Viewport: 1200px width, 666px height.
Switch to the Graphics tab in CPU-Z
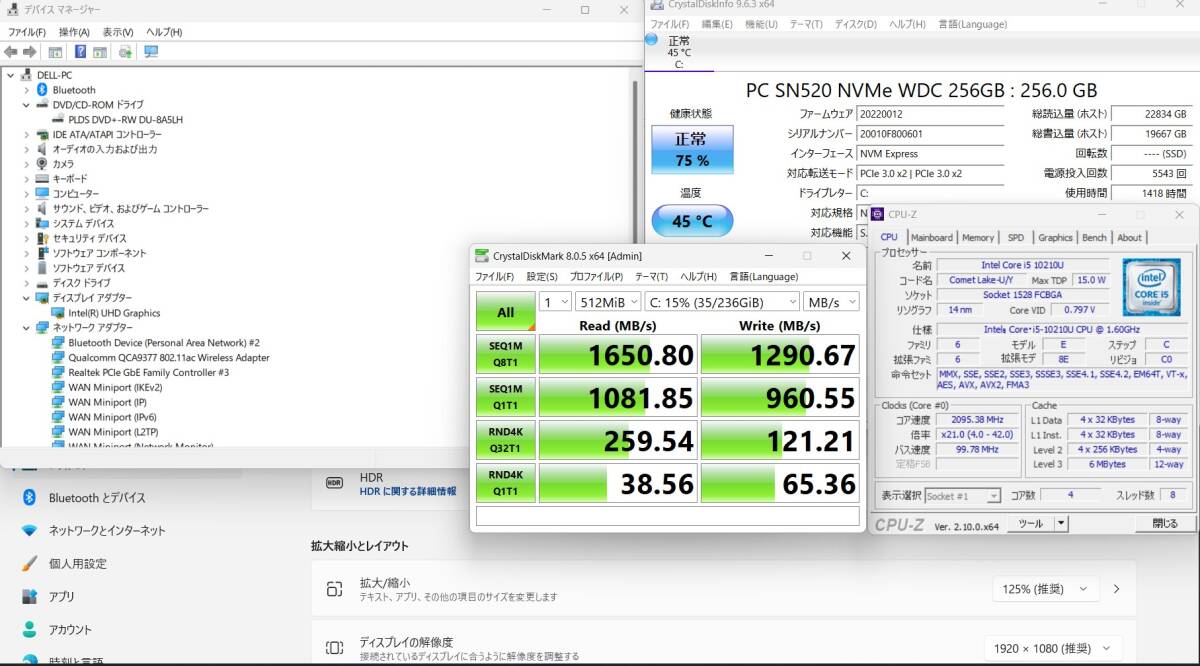pos(1055,238)
